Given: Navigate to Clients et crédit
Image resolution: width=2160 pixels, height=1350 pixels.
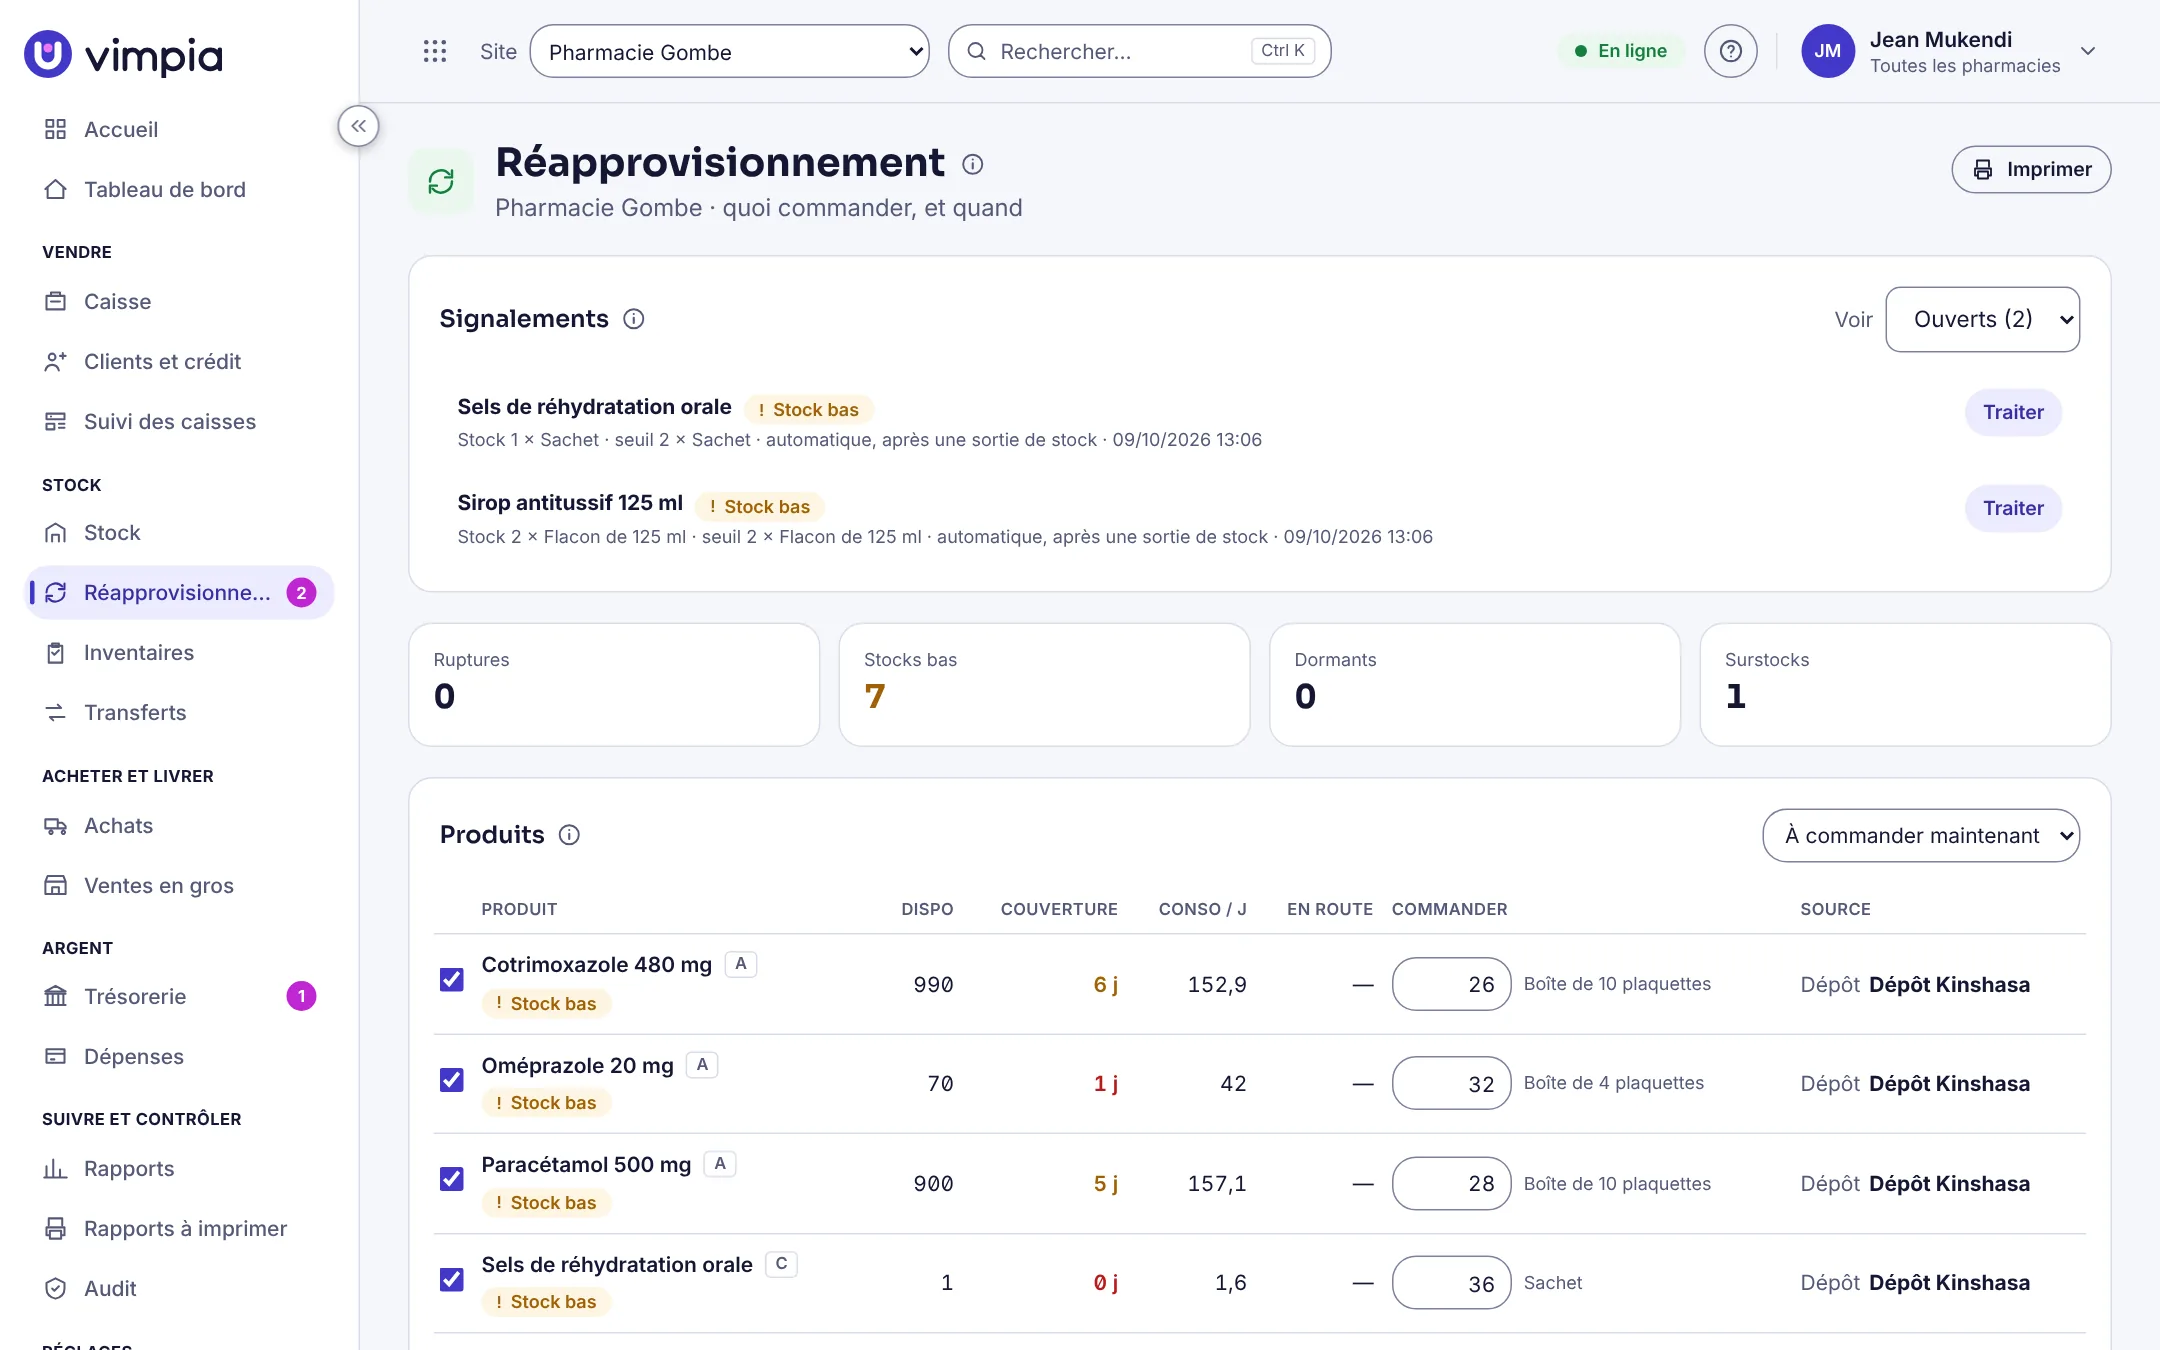Looking at the screenshot, I should 179,361.
